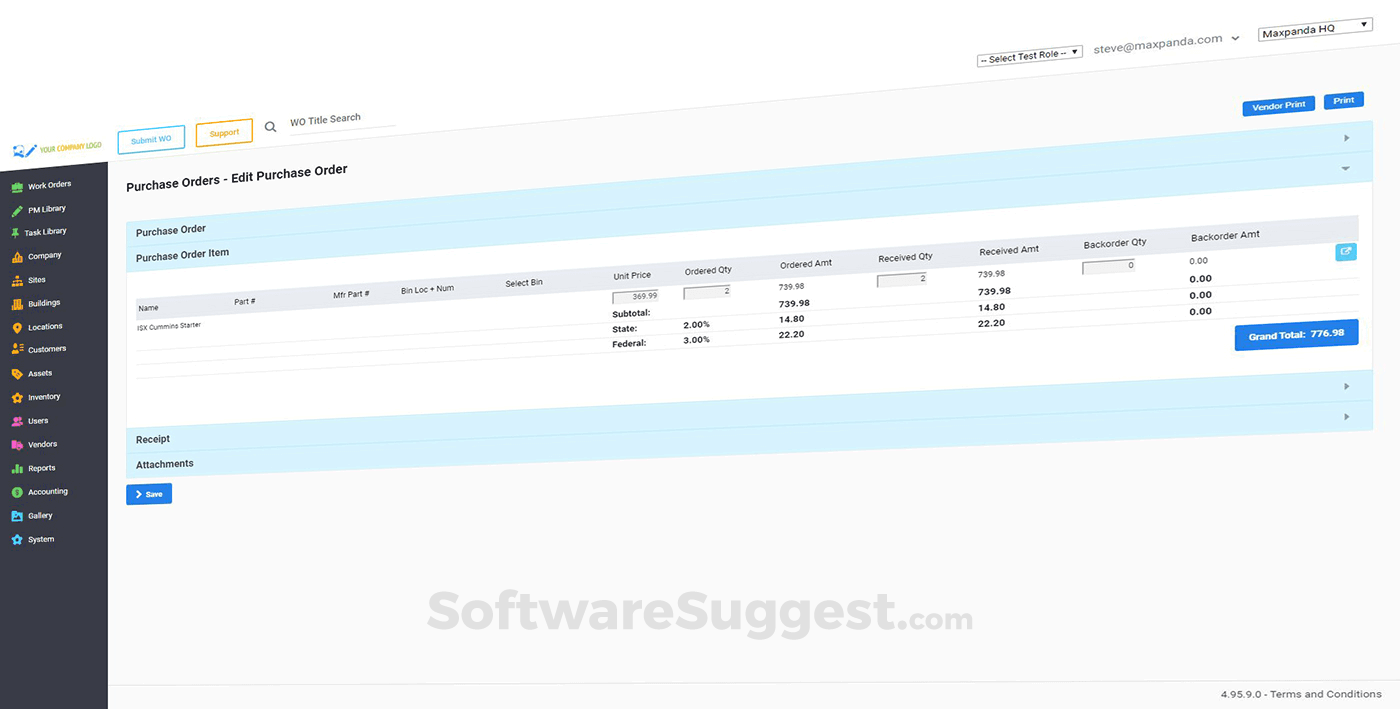Click the search magnifier icon
This screenshot has height=709, width=1400.
click(x=270, y=127)
